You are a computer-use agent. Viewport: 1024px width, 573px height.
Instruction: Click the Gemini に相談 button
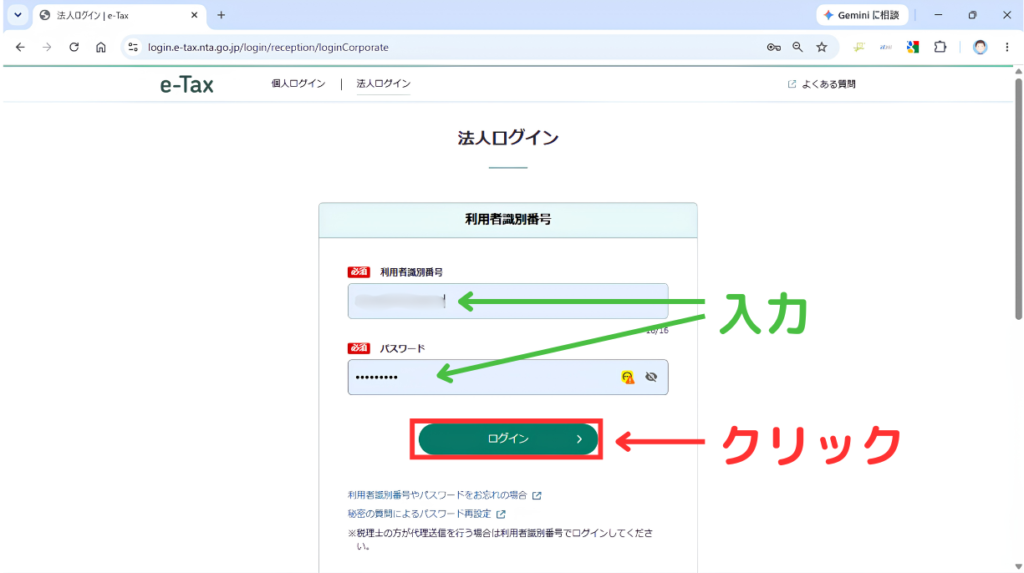tap(862, 15)
